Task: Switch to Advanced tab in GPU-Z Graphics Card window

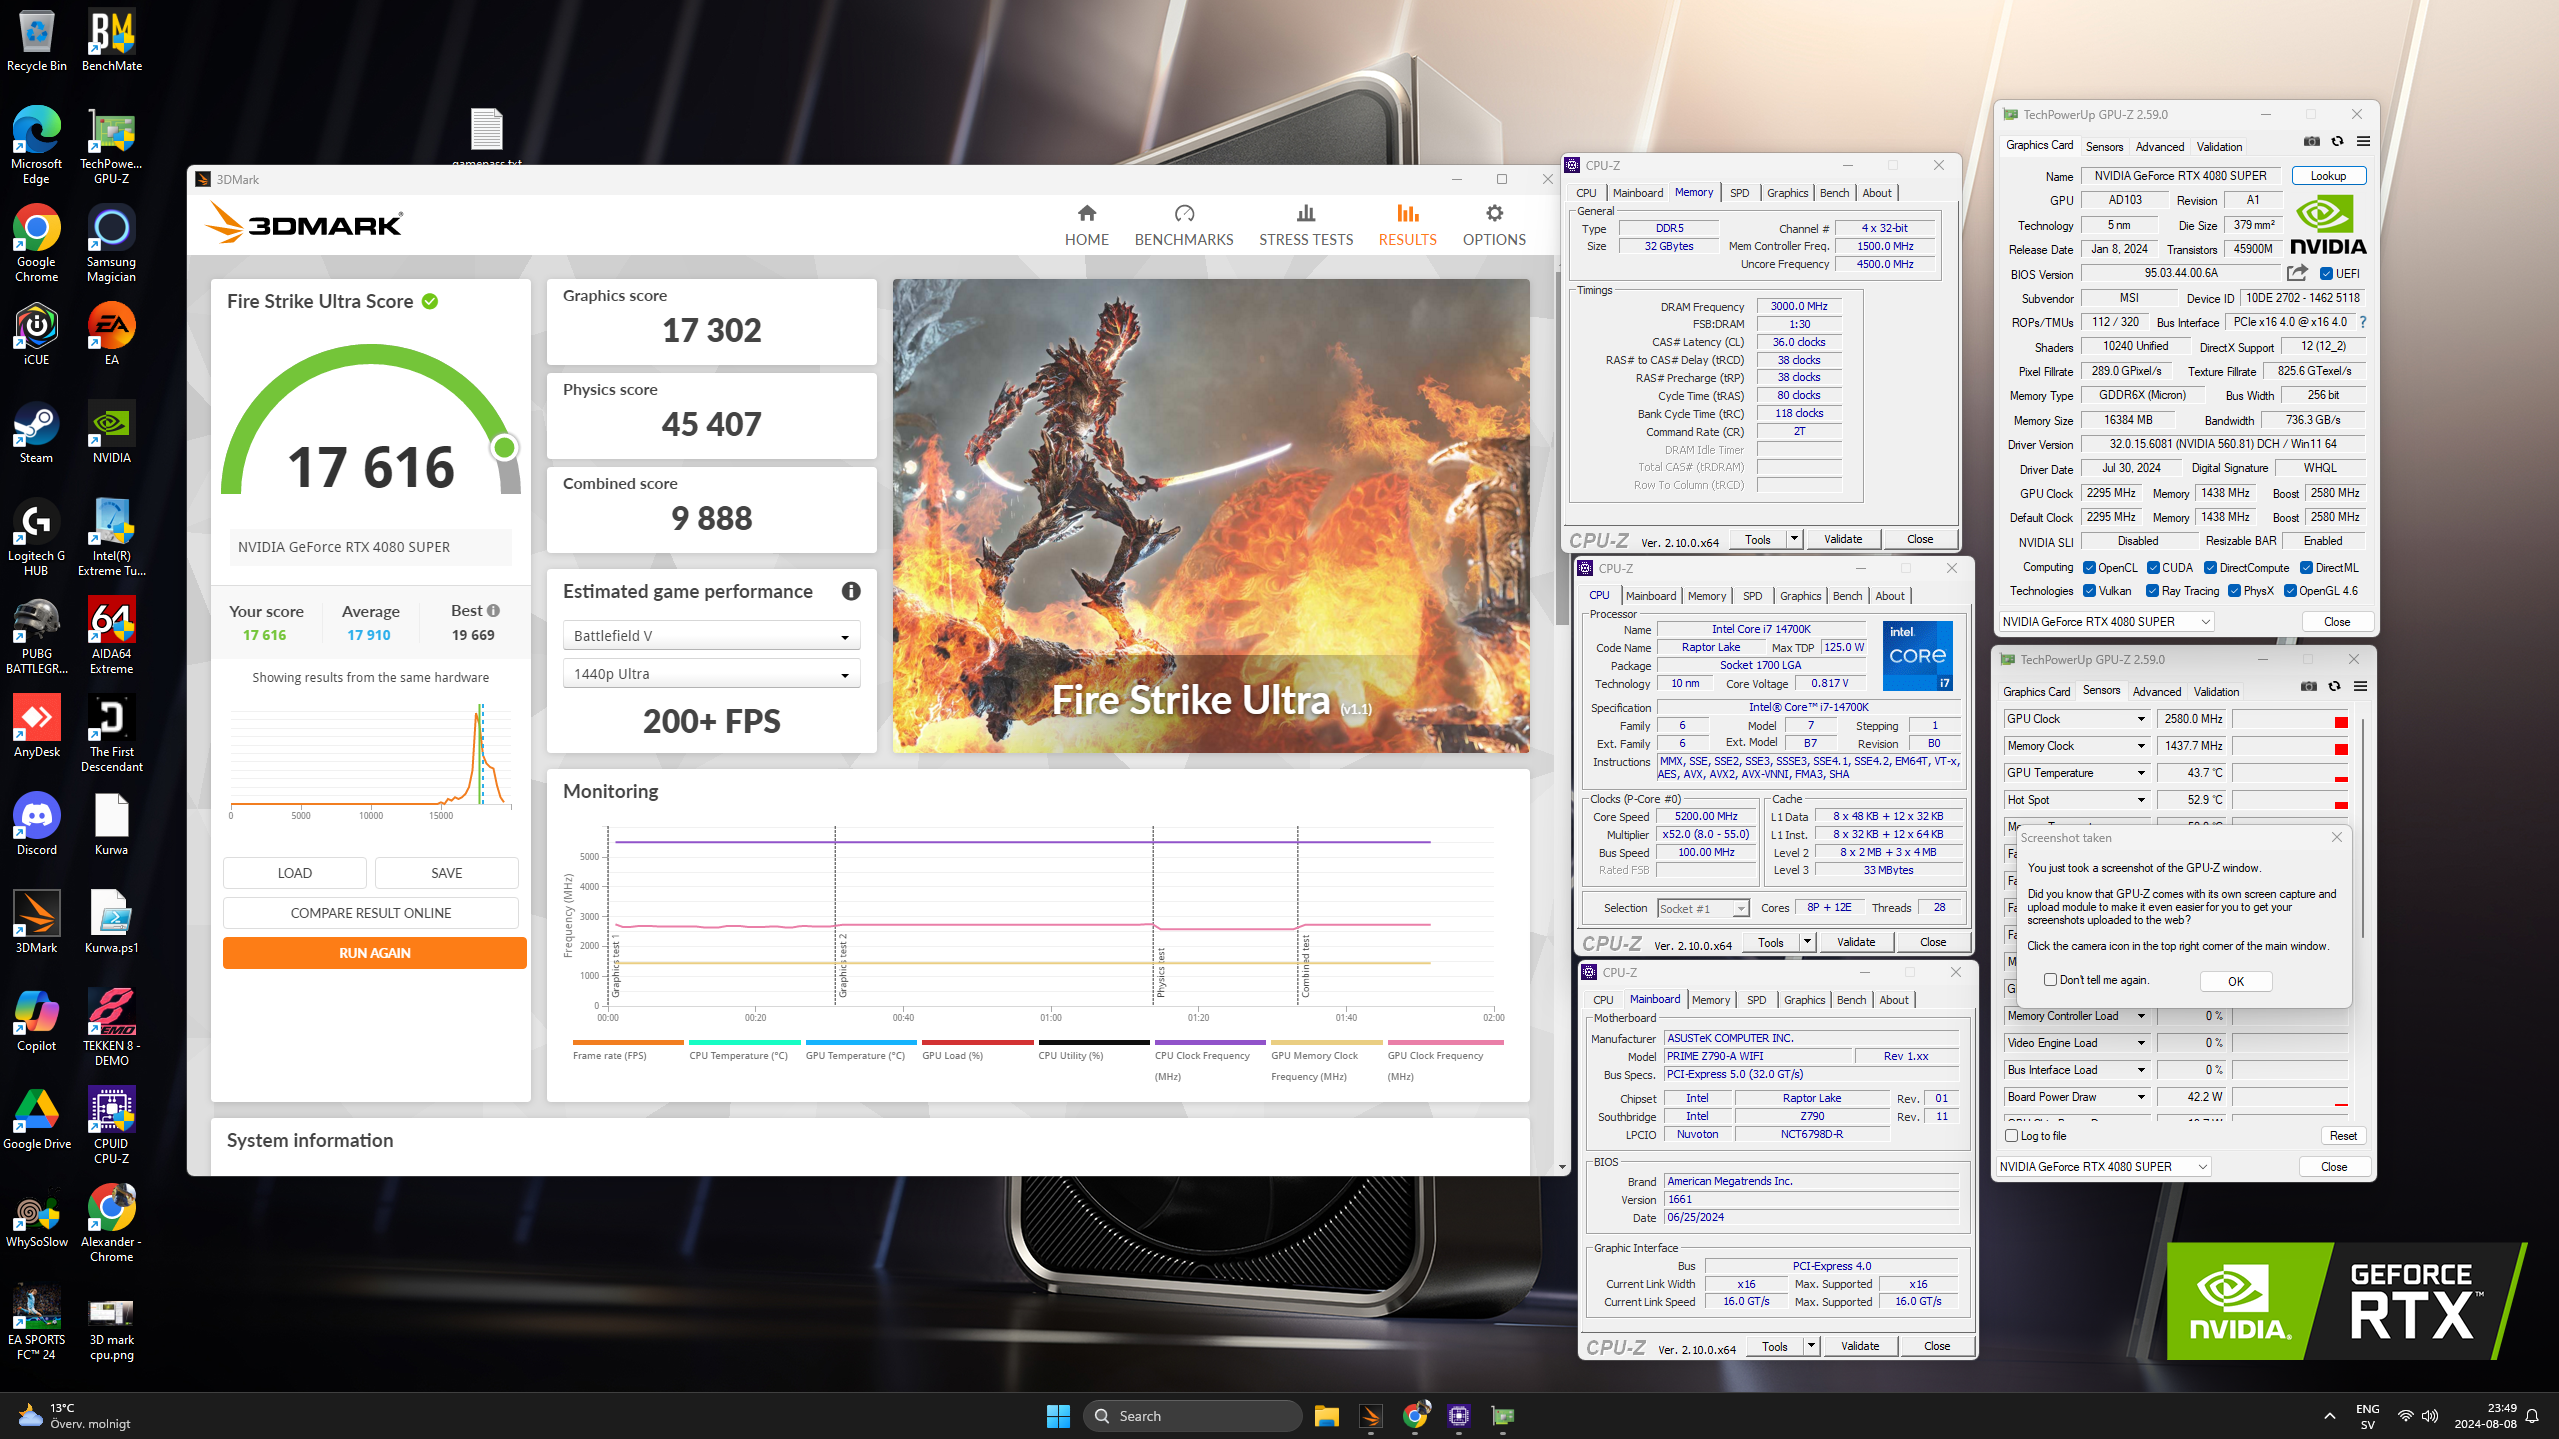Action: [2159, 146]
